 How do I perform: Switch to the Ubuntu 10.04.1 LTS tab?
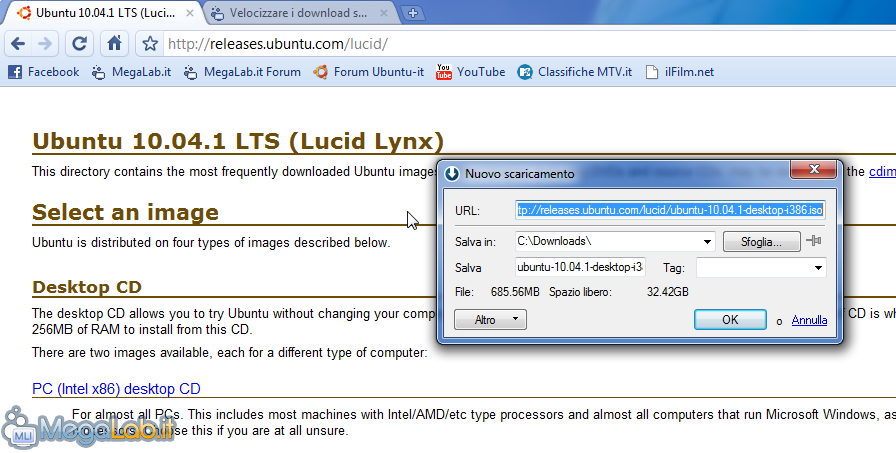(x=105, y=13)
